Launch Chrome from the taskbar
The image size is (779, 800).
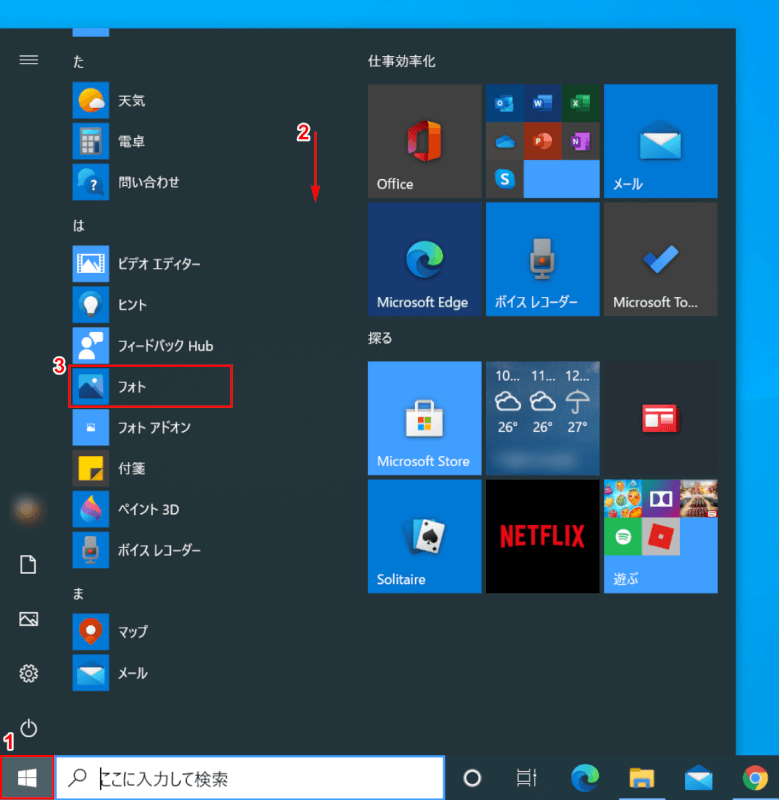coord(755,778)
